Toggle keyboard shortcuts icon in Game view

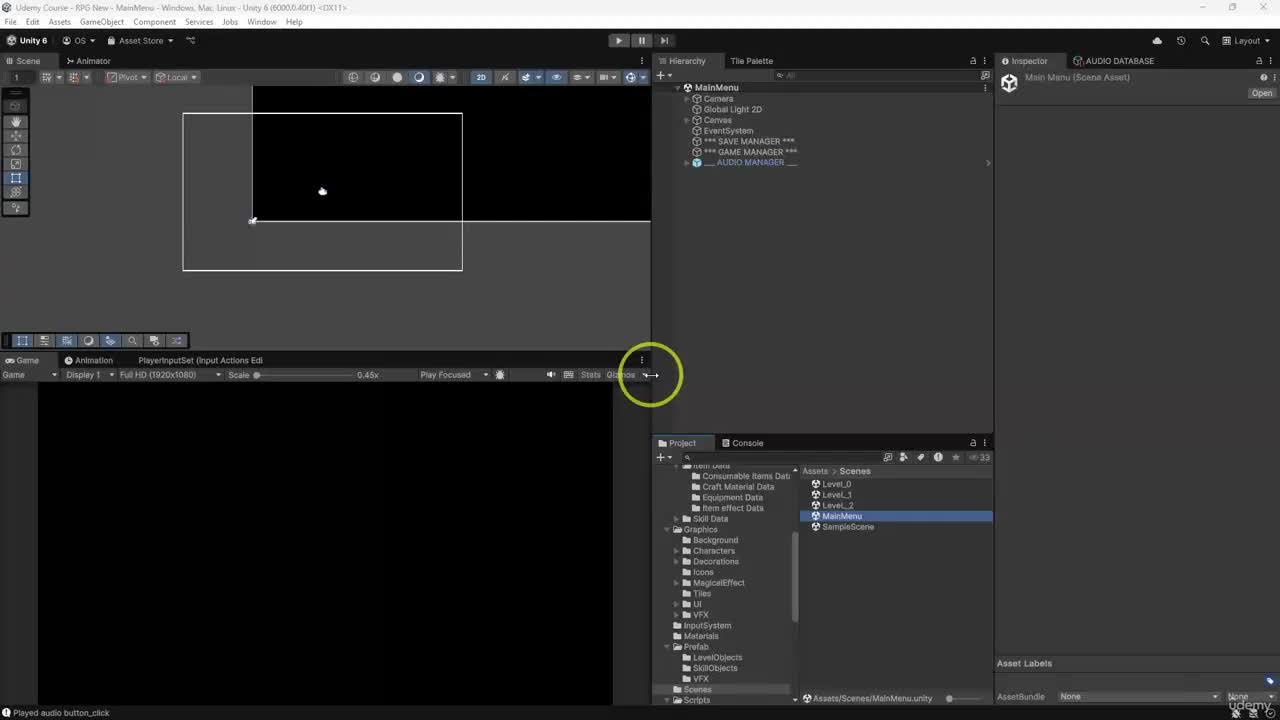point(569,375)
